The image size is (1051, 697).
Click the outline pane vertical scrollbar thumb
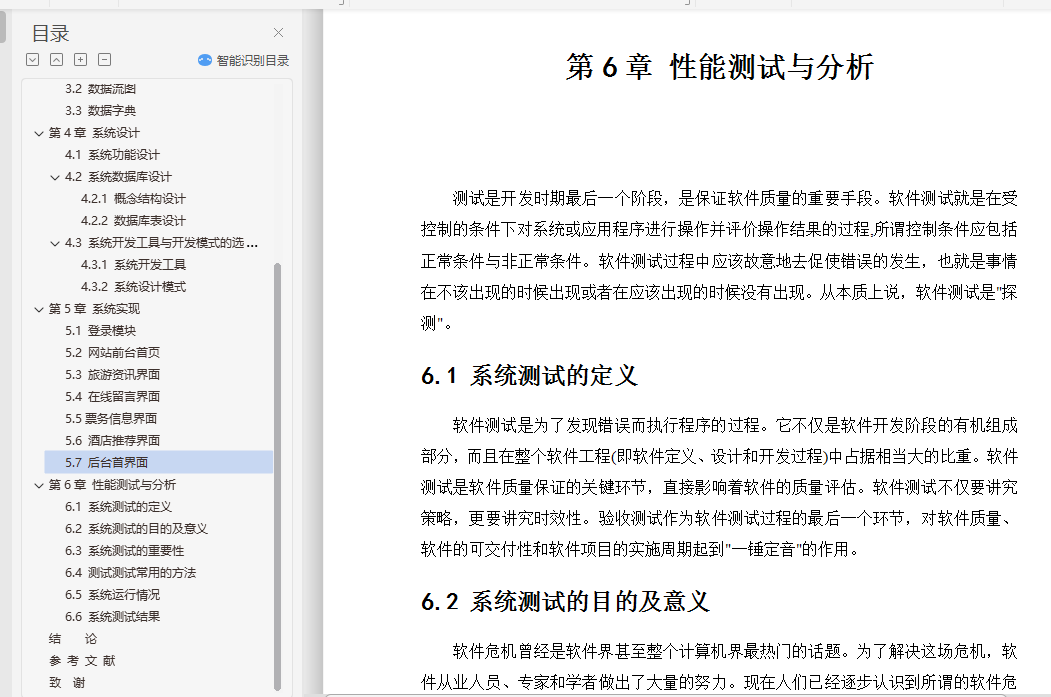pyautogui.click(x=277, y=477)
